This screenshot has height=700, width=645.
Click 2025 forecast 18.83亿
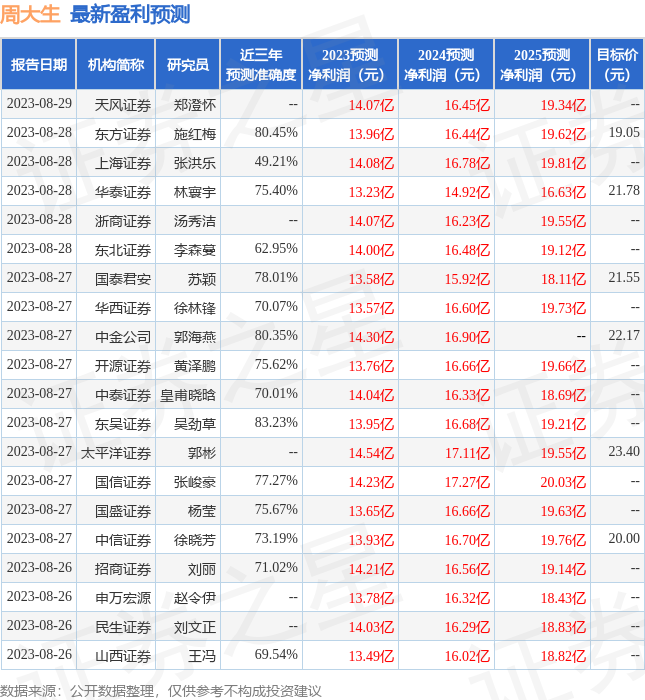[x=563, y=628]
